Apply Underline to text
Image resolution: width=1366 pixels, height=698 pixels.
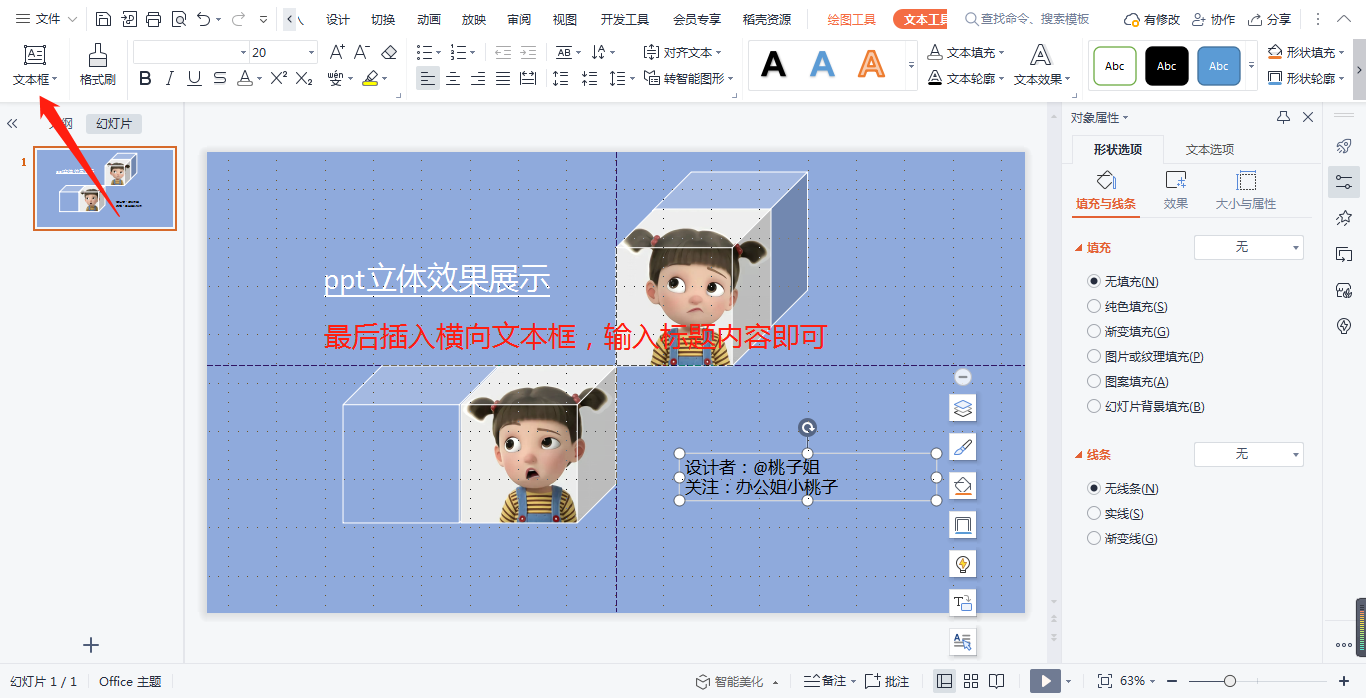[x=194, y=78]
